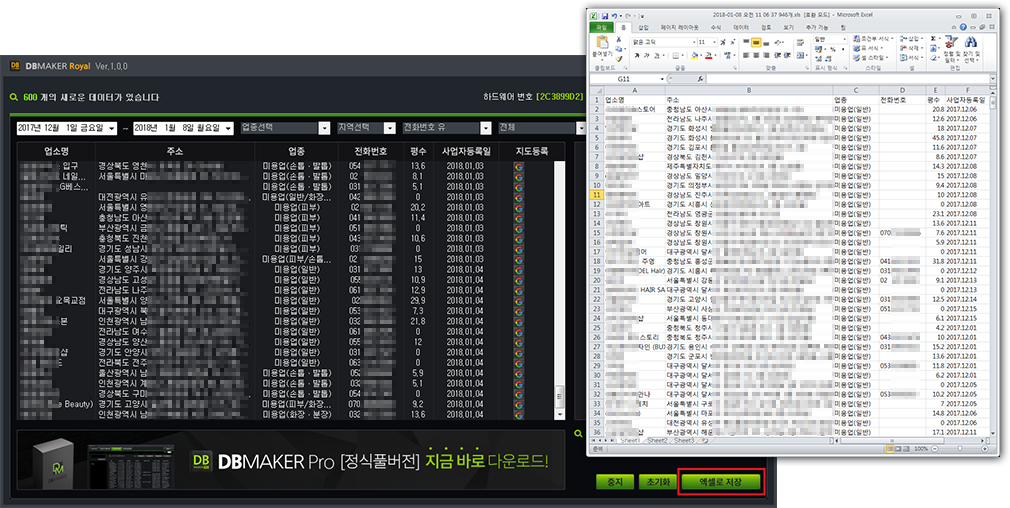Click the Excel zoom slider handle
Image resolution: width=1010 pixels, height=508 pixels.
[959, 448]
